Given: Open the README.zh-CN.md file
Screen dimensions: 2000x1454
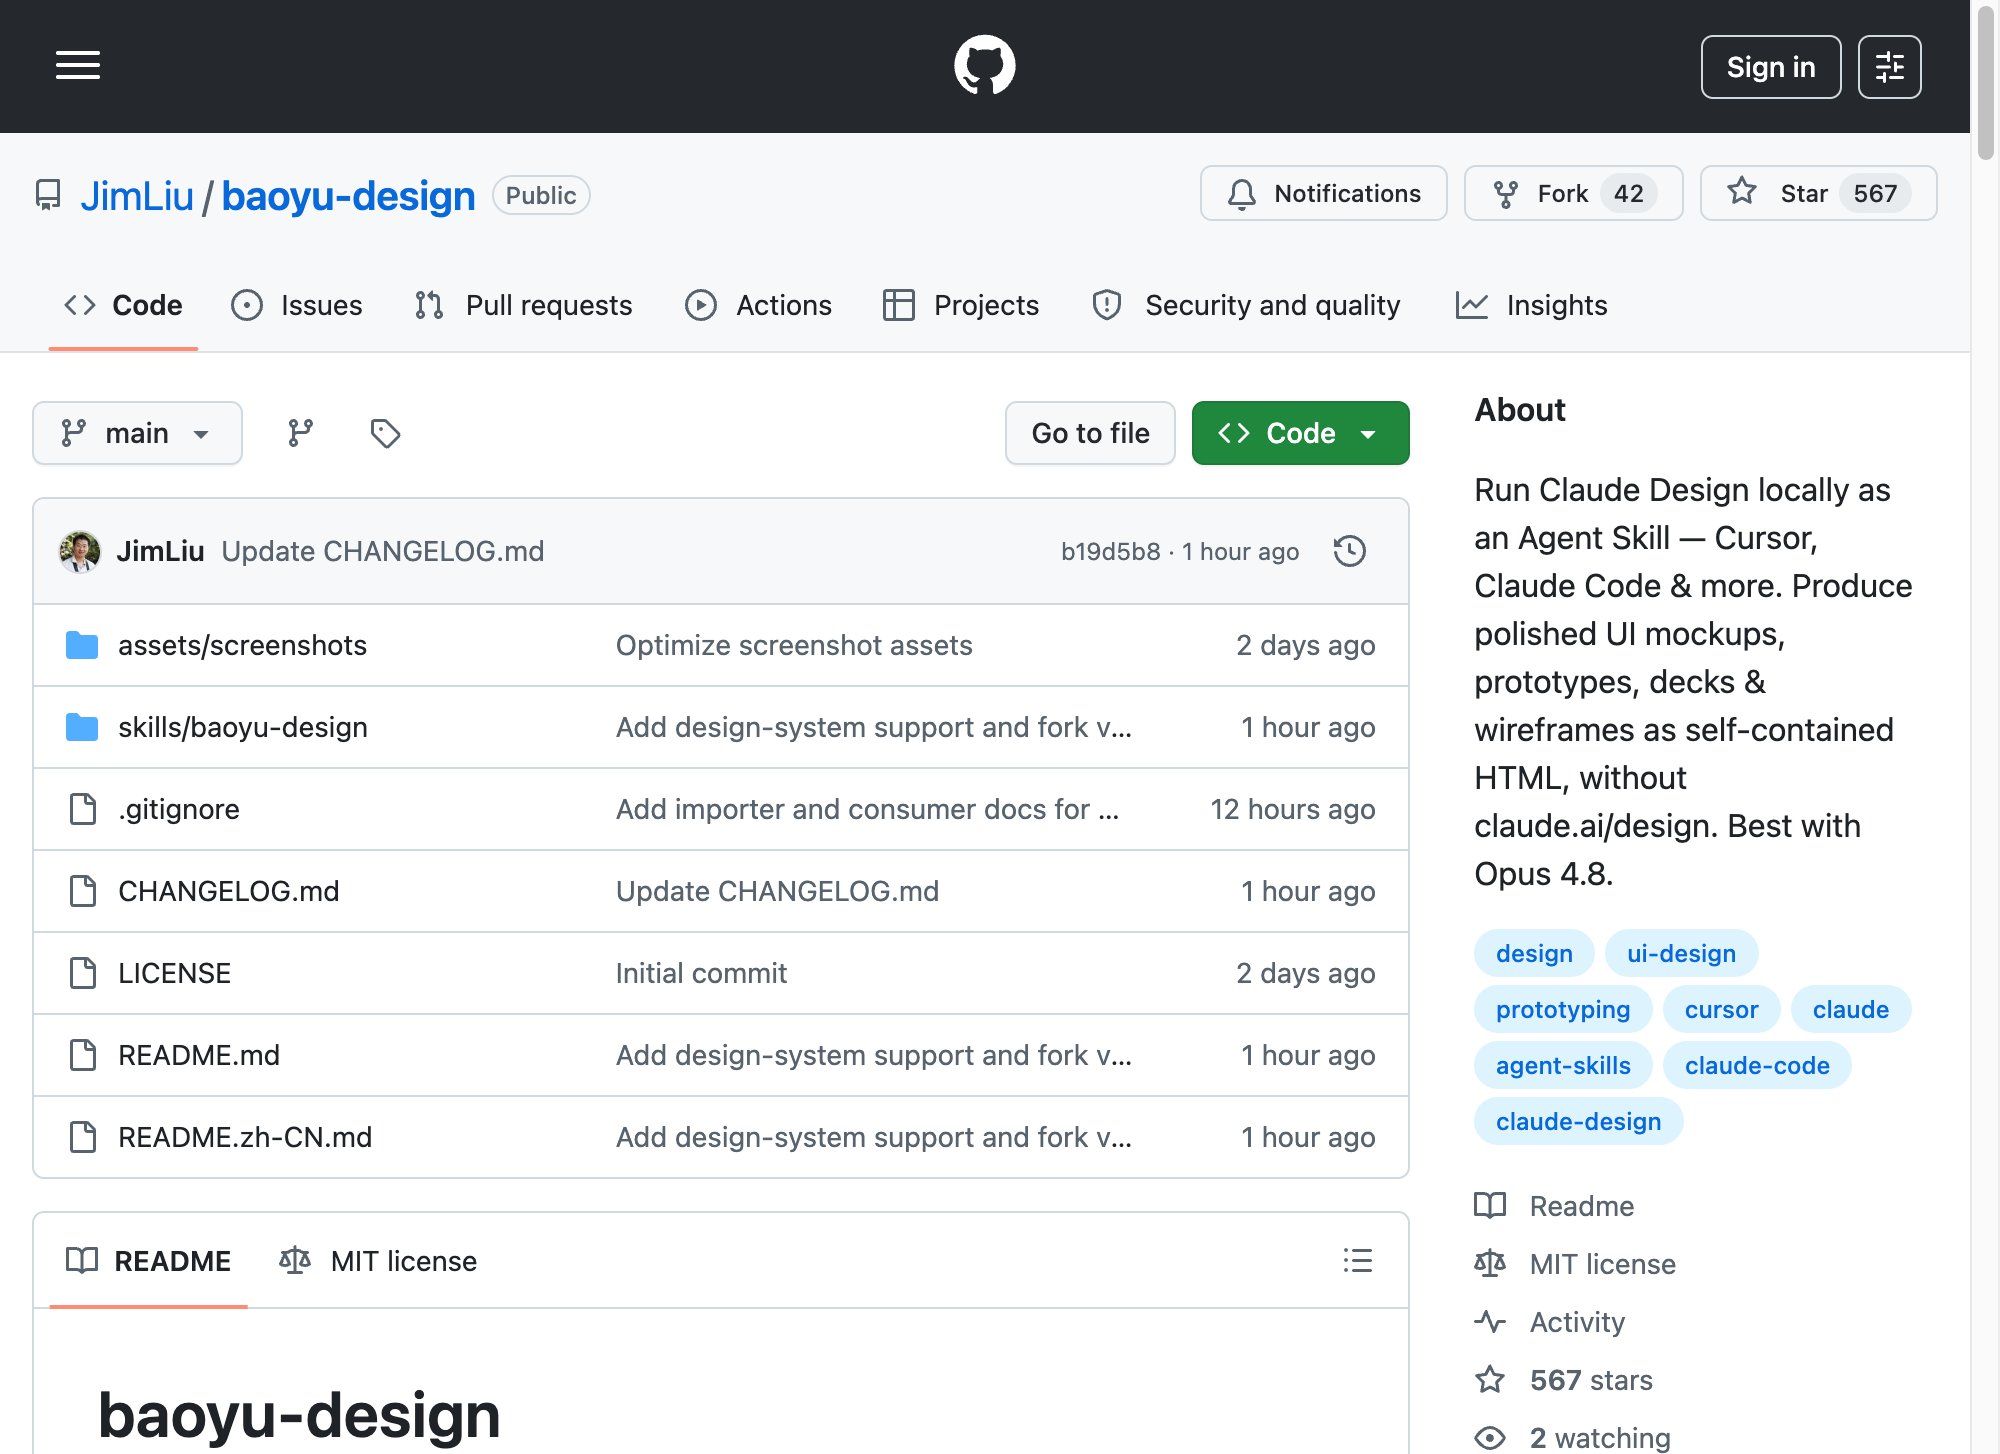Looking at the screenshot, I should click(245, 1137).
